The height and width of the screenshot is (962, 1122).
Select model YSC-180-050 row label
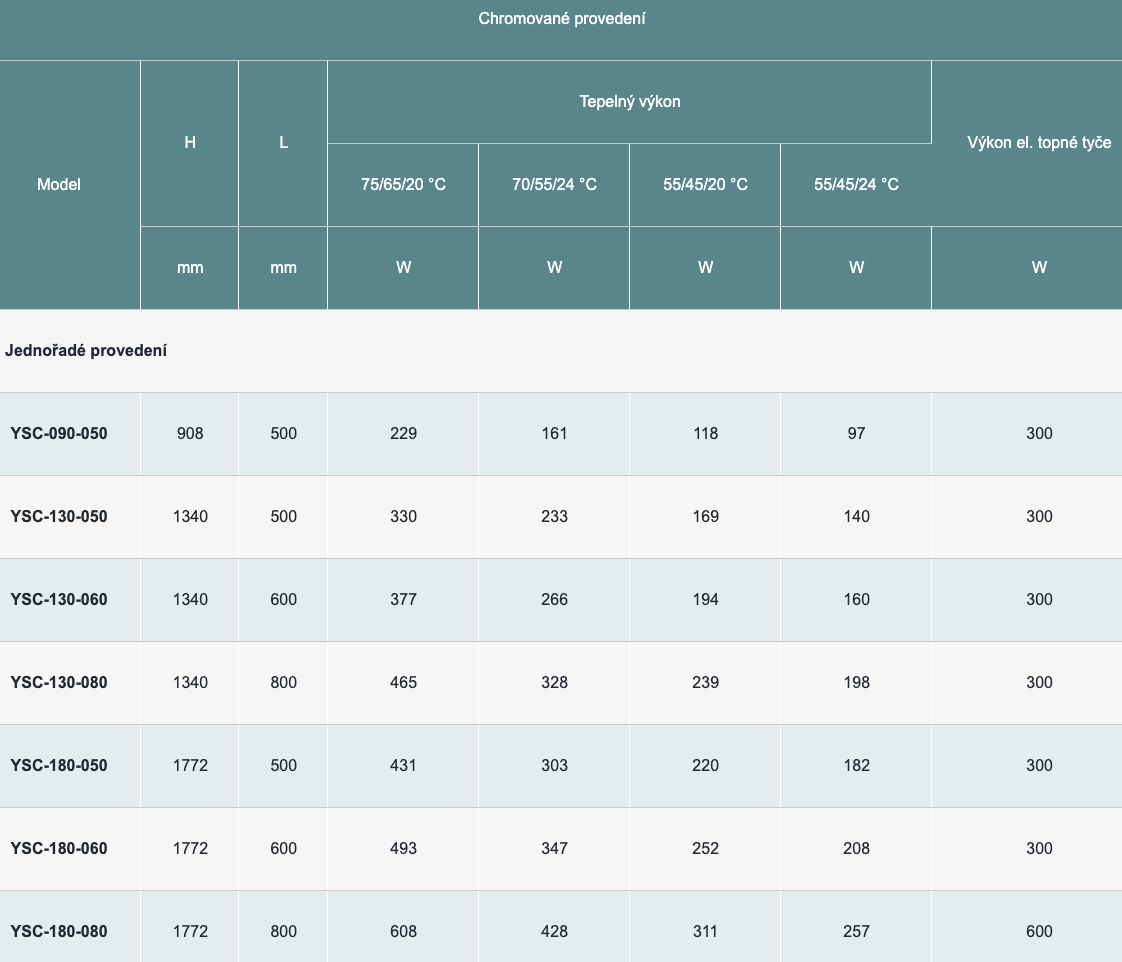click(59, 765)
